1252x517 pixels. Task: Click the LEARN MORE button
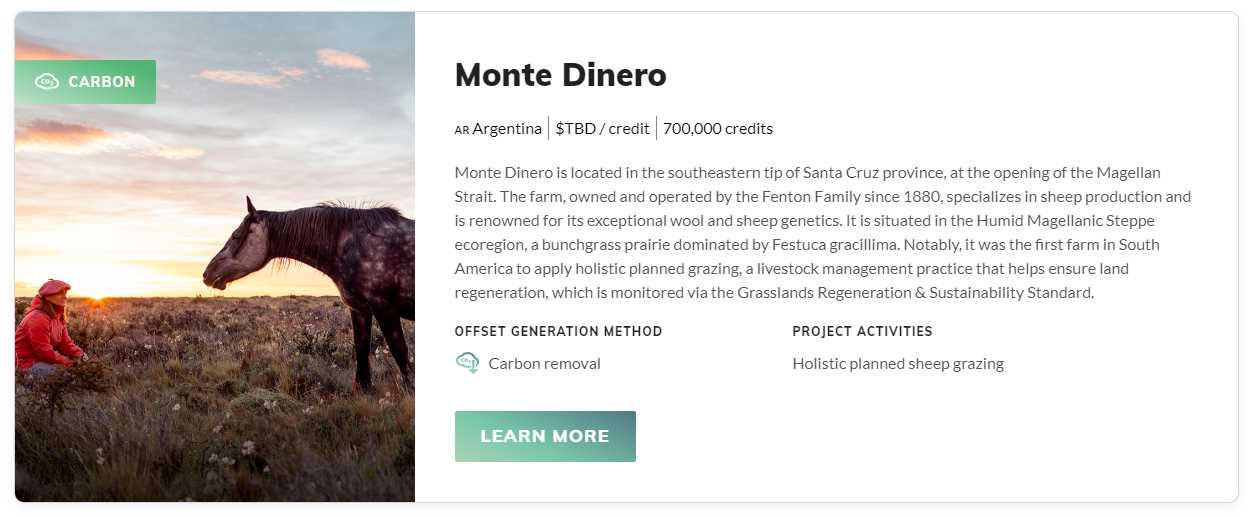click(x=545, y=436)
